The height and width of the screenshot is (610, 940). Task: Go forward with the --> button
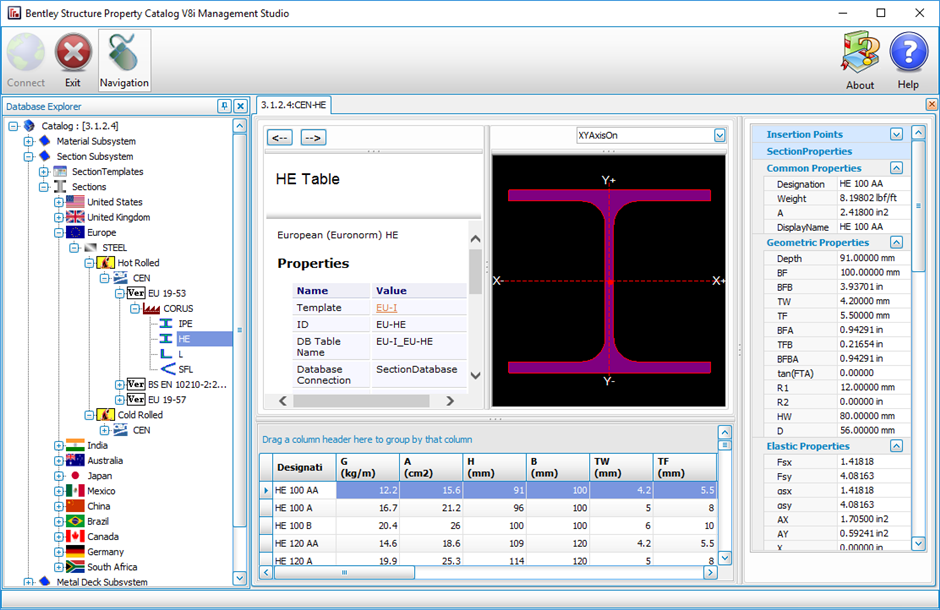[x=313, y=137]
